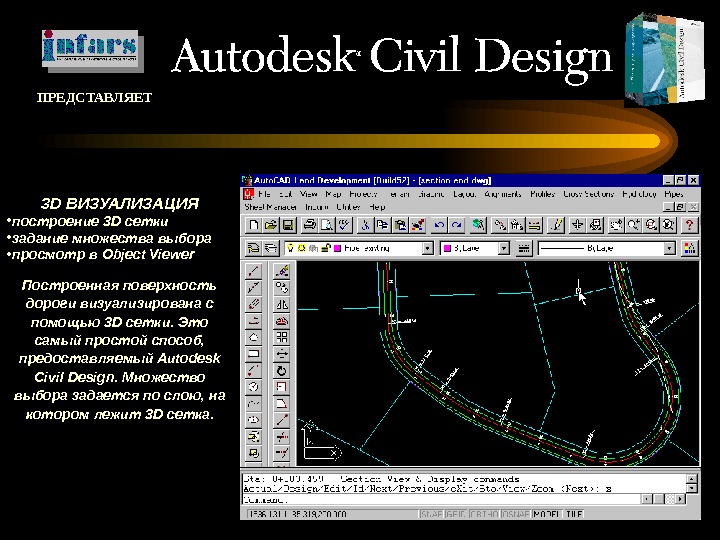The image size is (720, 540).
Task: Open the Sheet Manager menu
Action: pos(270,207)
